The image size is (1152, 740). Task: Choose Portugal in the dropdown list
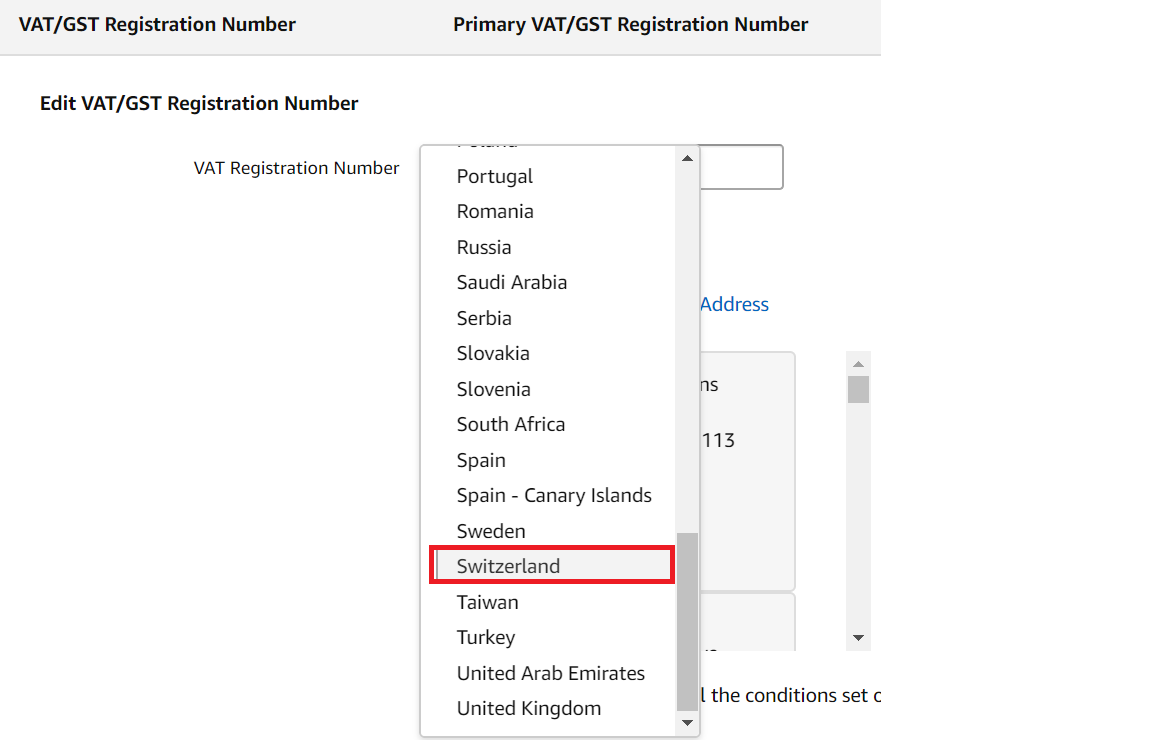point(495,176)
